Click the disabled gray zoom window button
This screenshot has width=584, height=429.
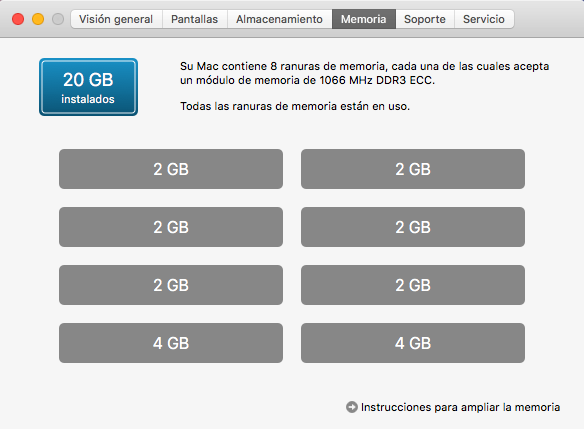(58, 19)
